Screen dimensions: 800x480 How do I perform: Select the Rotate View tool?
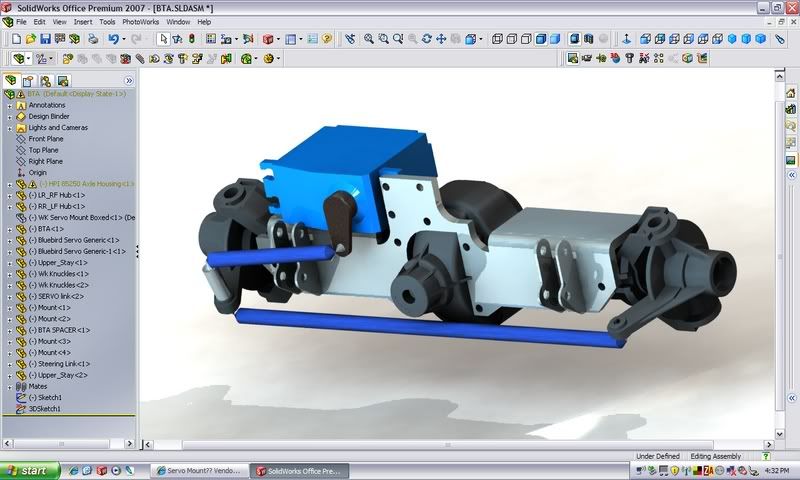point(427,39)
